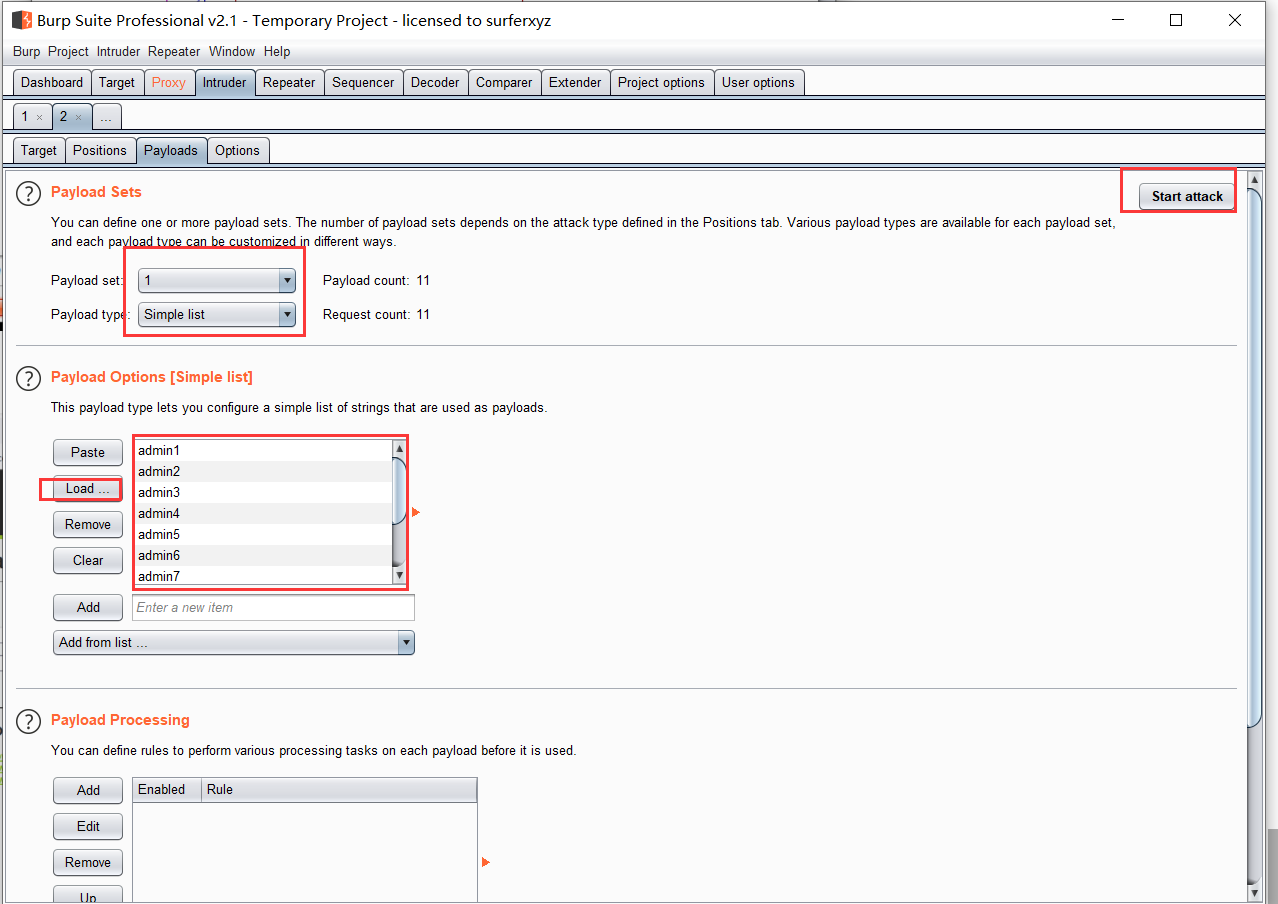Screen dimensions: 1278x904
Task: Switch to the Comparer tab
Action: (x=504, y=83)
